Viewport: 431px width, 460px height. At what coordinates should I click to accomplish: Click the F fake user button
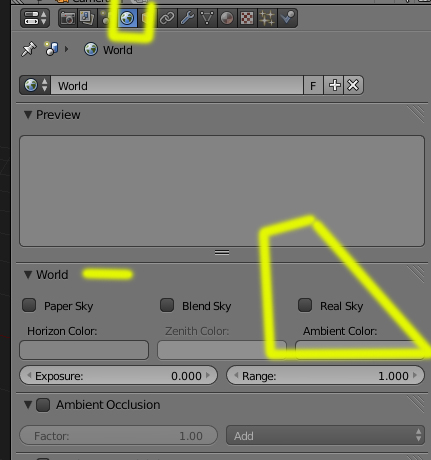(x=313, y=85)
